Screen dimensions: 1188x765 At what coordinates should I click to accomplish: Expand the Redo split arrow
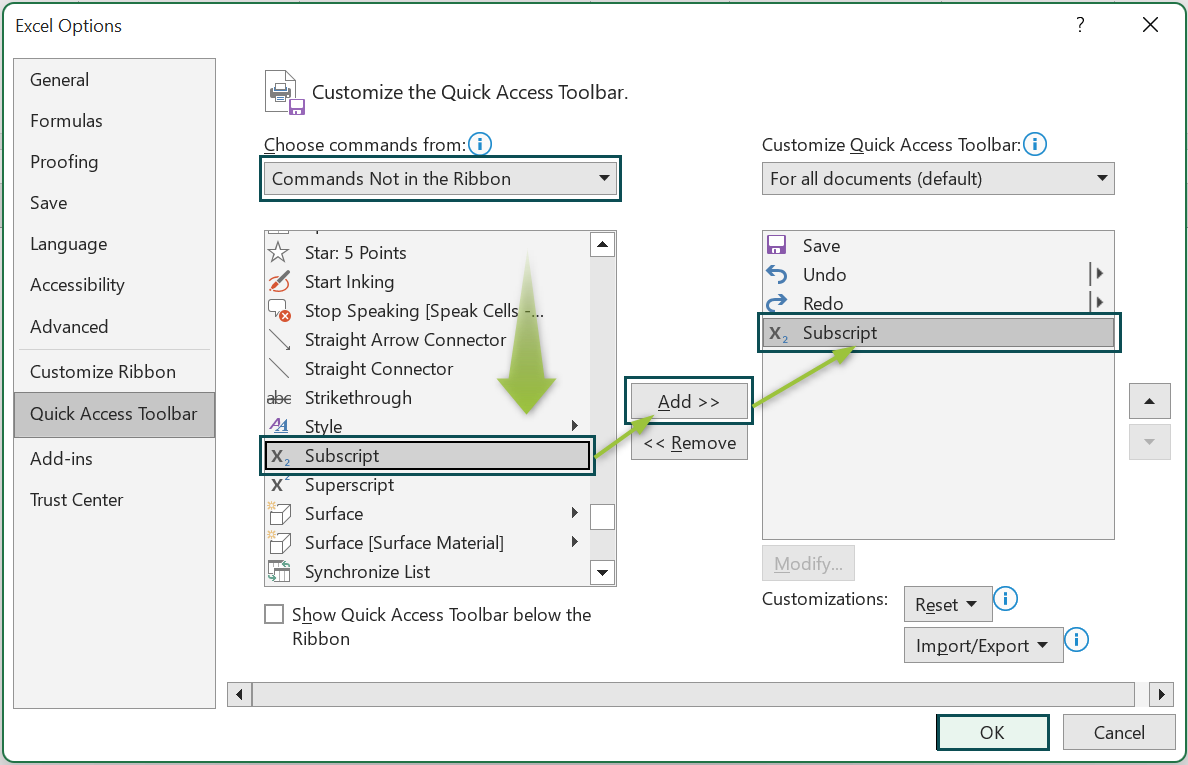tap(1098, 302)
